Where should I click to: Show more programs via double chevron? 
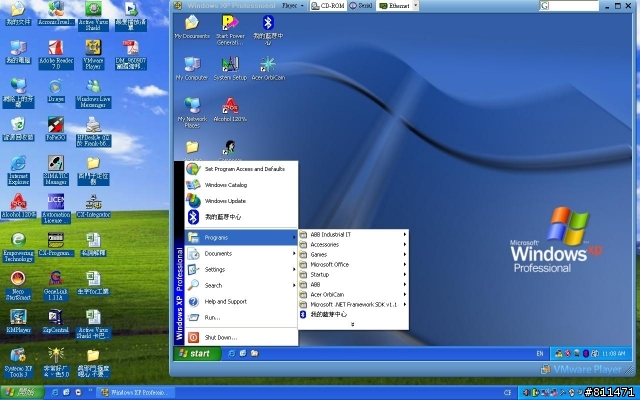pos(353,324)
